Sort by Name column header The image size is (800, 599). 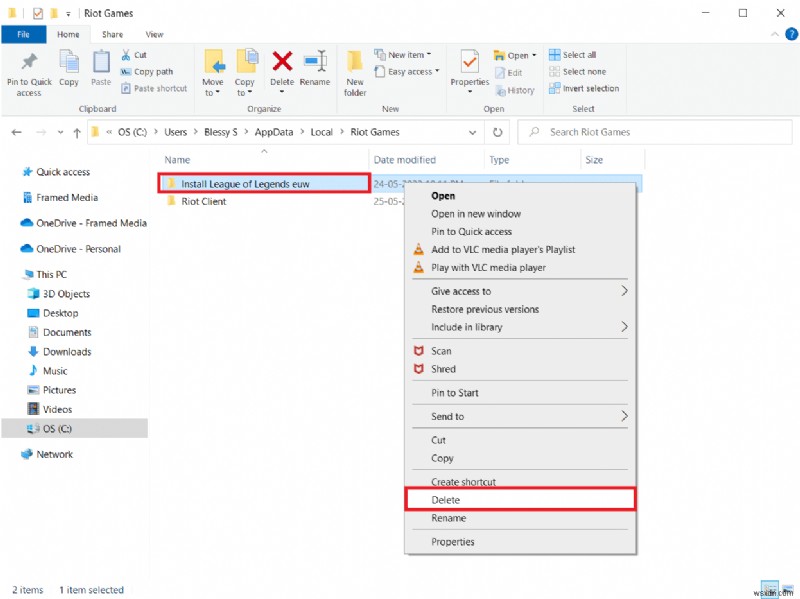pos(177,160)
